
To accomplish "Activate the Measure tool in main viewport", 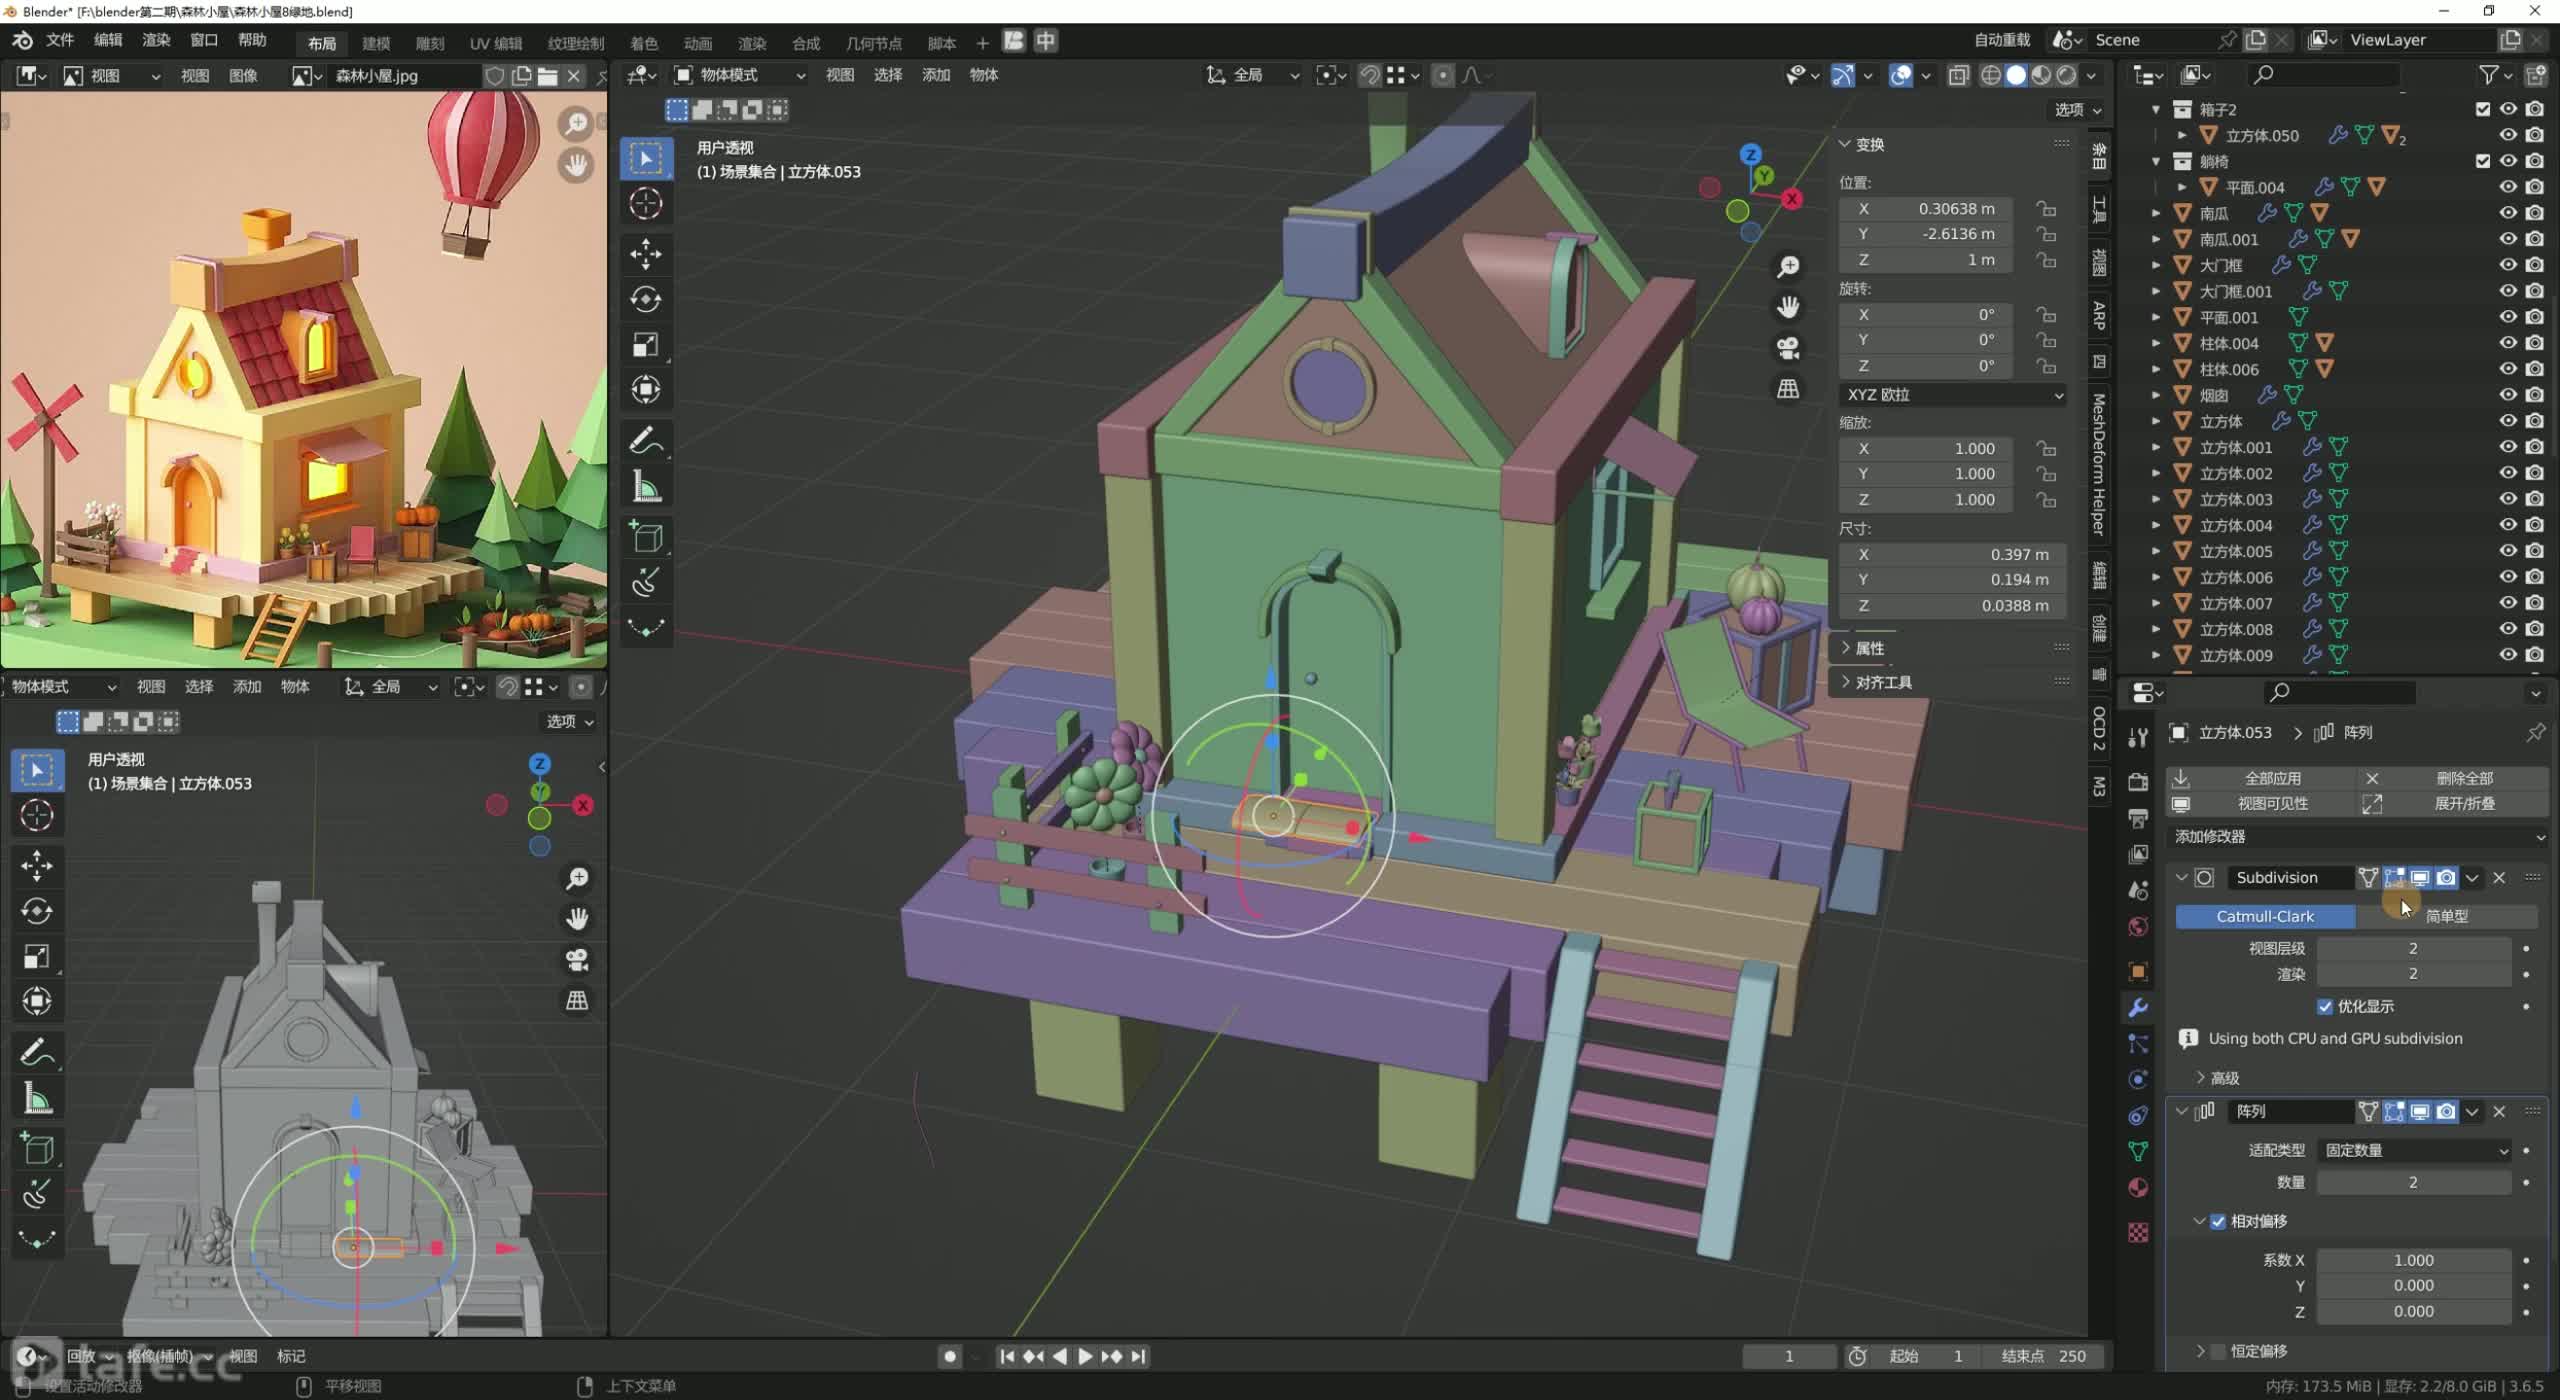I will pos(646,487).
